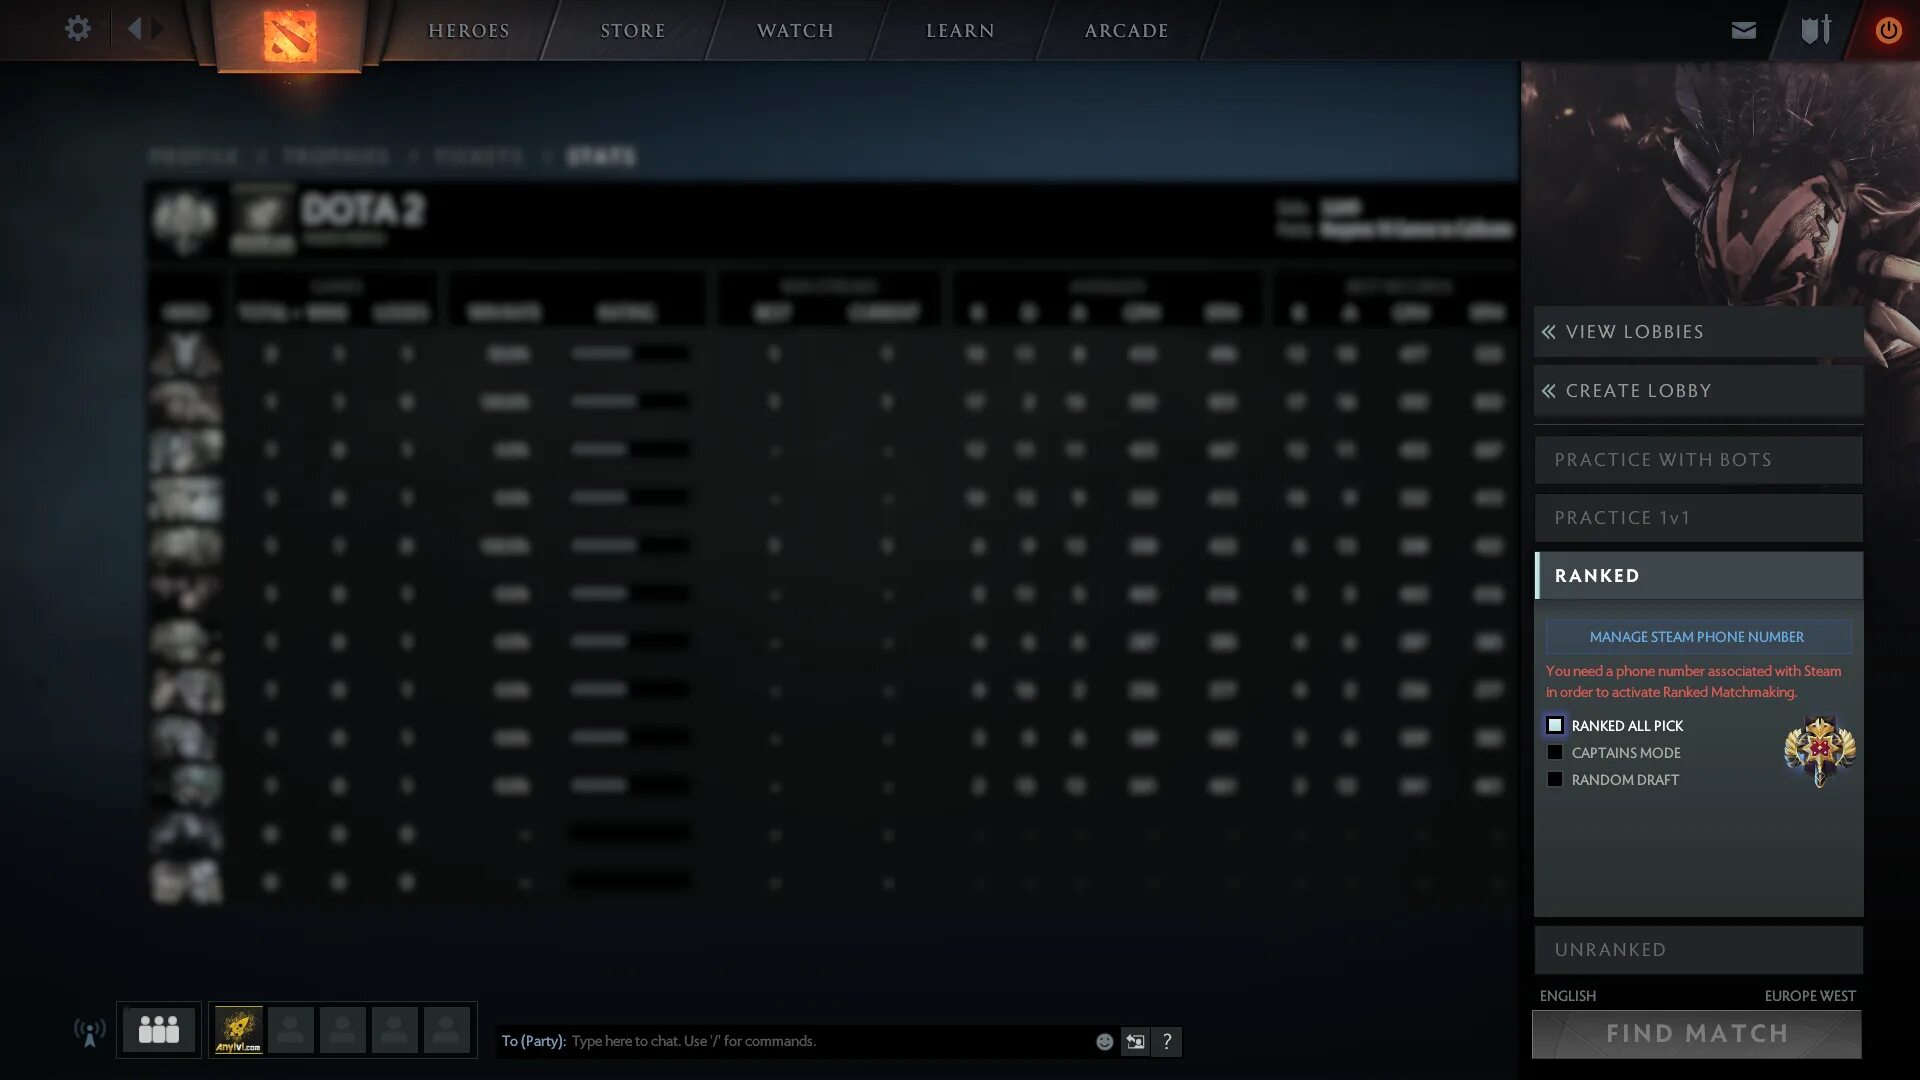Click Manage Steam Phone Number link
Image resolution: width=1920 pixels, height=1080 pixels.
click(x=1697, y=637)
